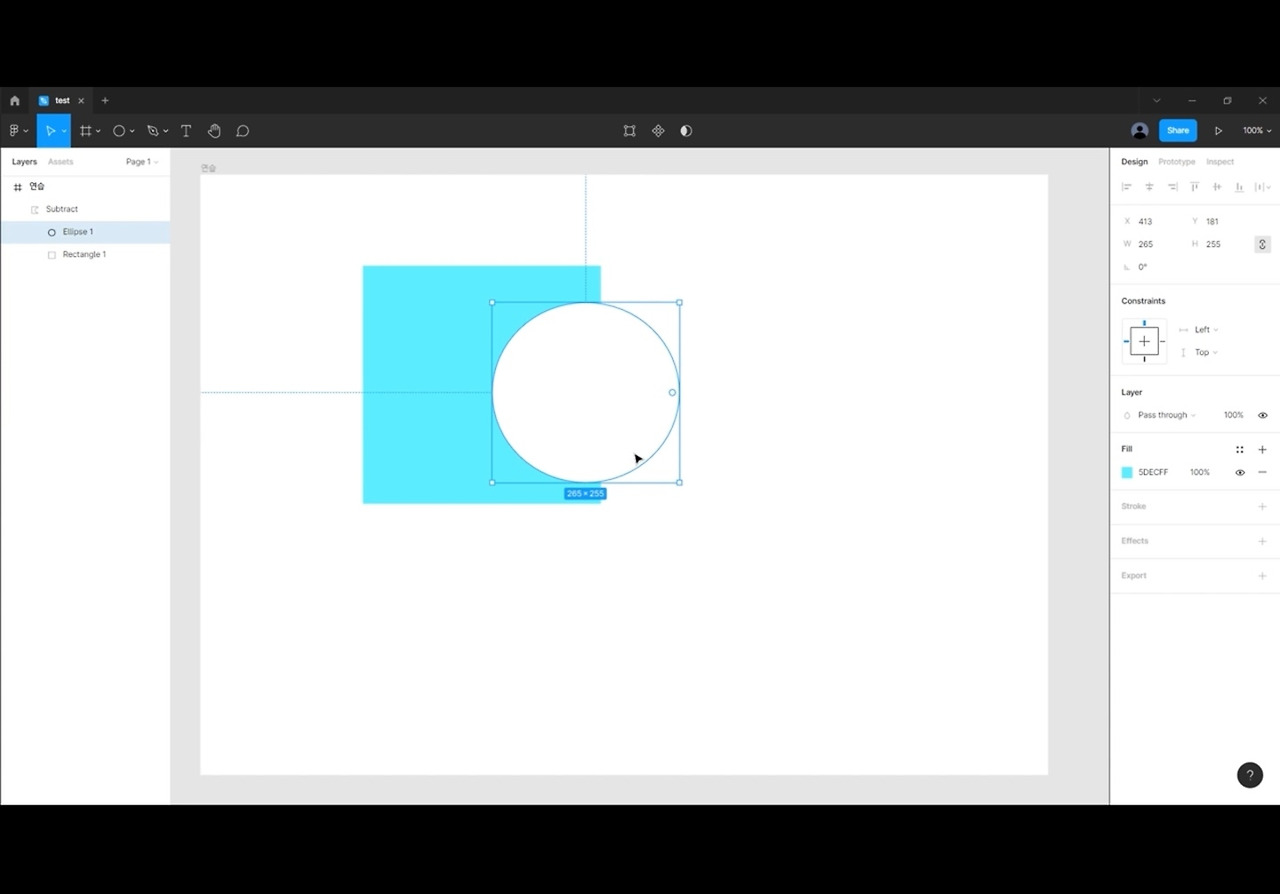Open Frame tools dropdown arrow
This screenshot has height=894, width=1280.
coord(98,132)
